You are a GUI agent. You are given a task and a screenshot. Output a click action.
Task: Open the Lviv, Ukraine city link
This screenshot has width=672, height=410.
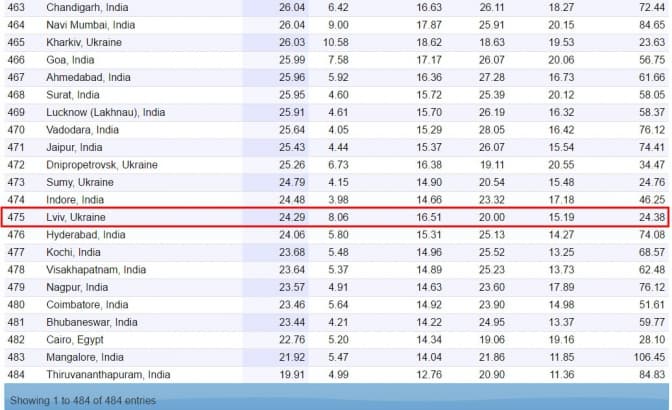point(76,217)
